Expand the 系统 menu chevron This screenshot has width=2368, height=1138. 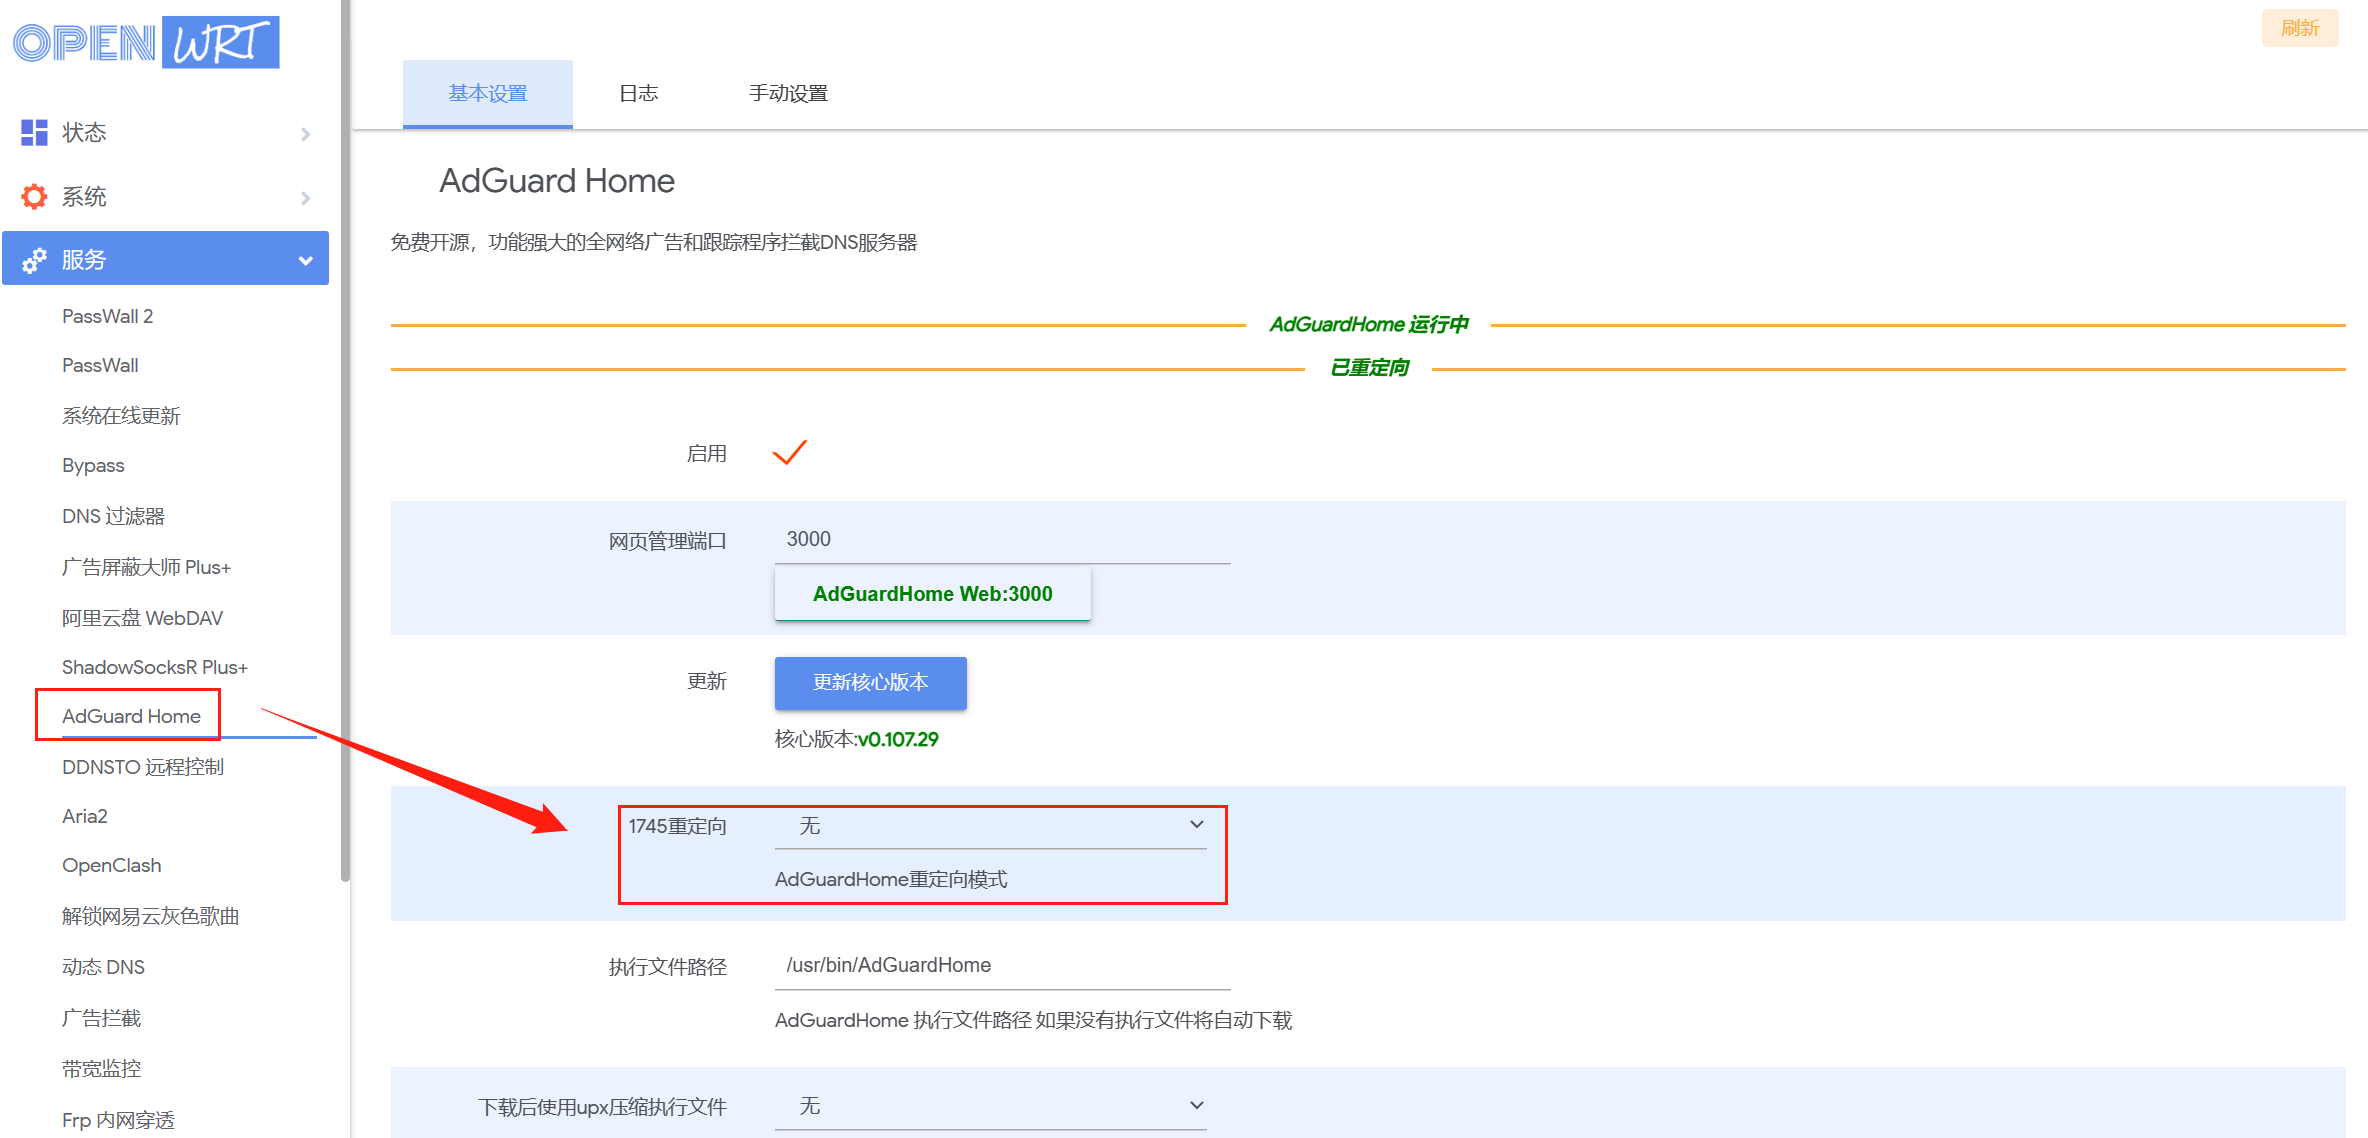click(305, 198)
